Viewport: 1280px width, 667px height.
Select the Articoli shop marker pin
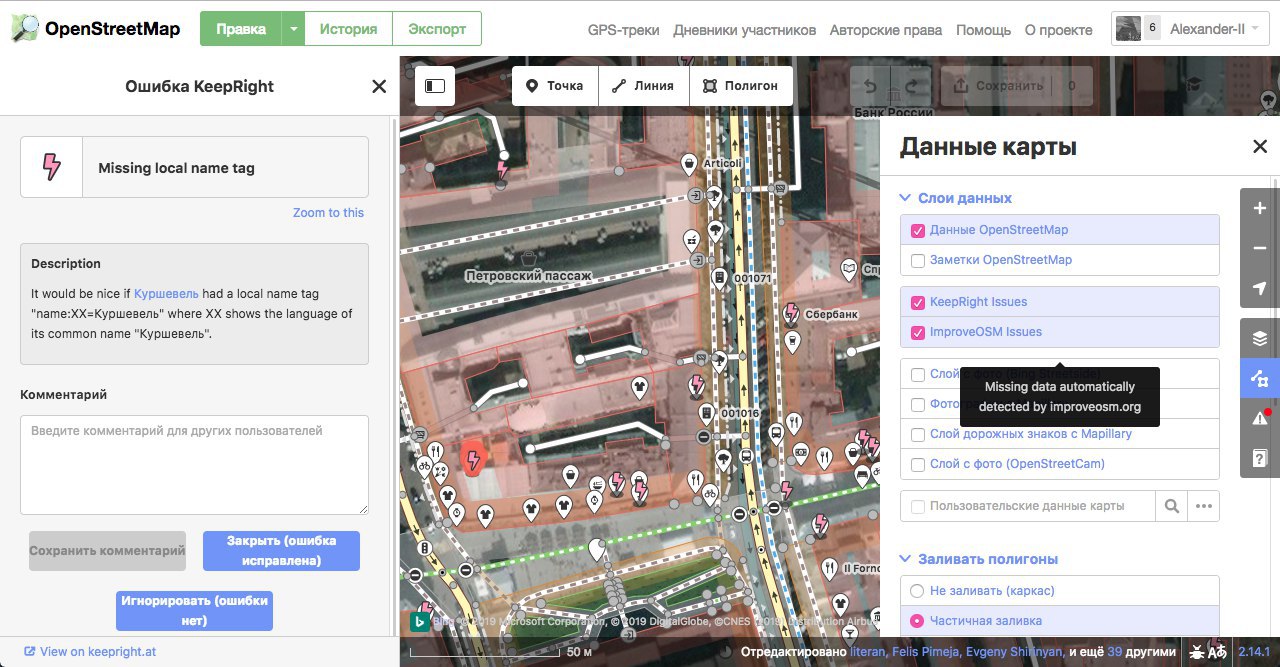click(x=689, y=163)
